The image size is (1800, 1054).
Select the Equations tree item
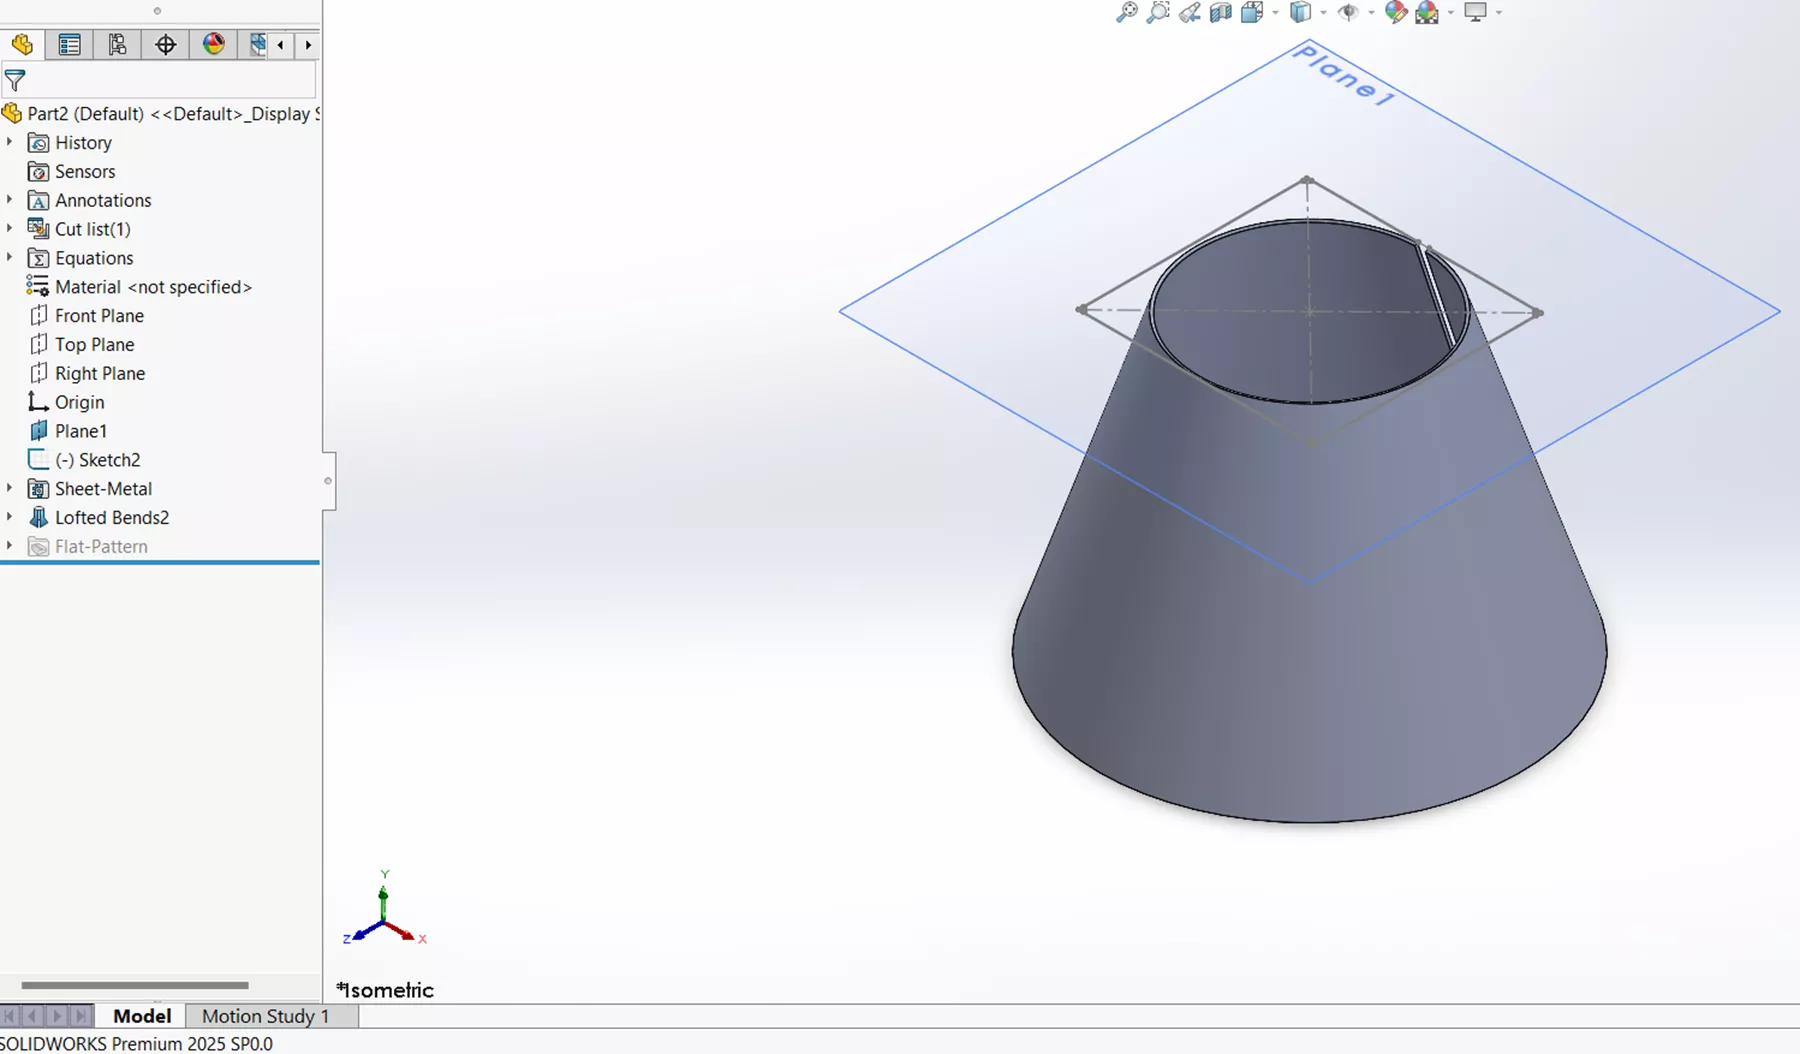[94, 258]
